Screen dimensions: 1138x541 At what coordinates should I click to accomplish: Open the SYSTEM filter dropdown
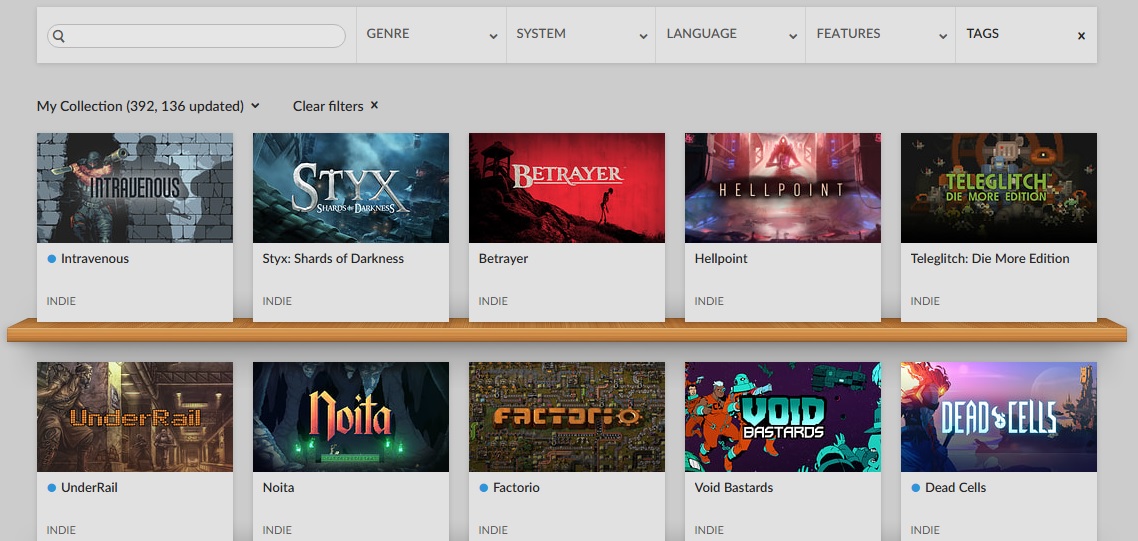(581, 35)
